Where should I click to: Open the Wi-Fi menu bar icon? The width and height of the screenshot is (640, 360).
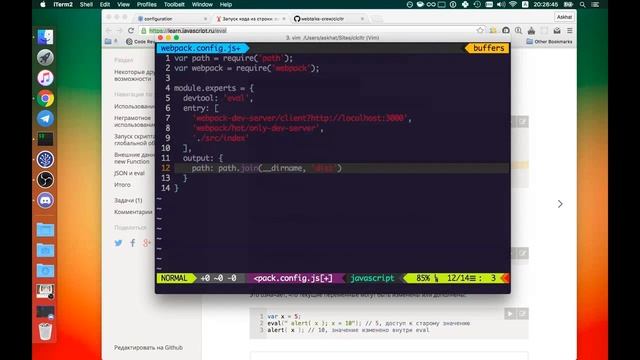click(513, 4)
